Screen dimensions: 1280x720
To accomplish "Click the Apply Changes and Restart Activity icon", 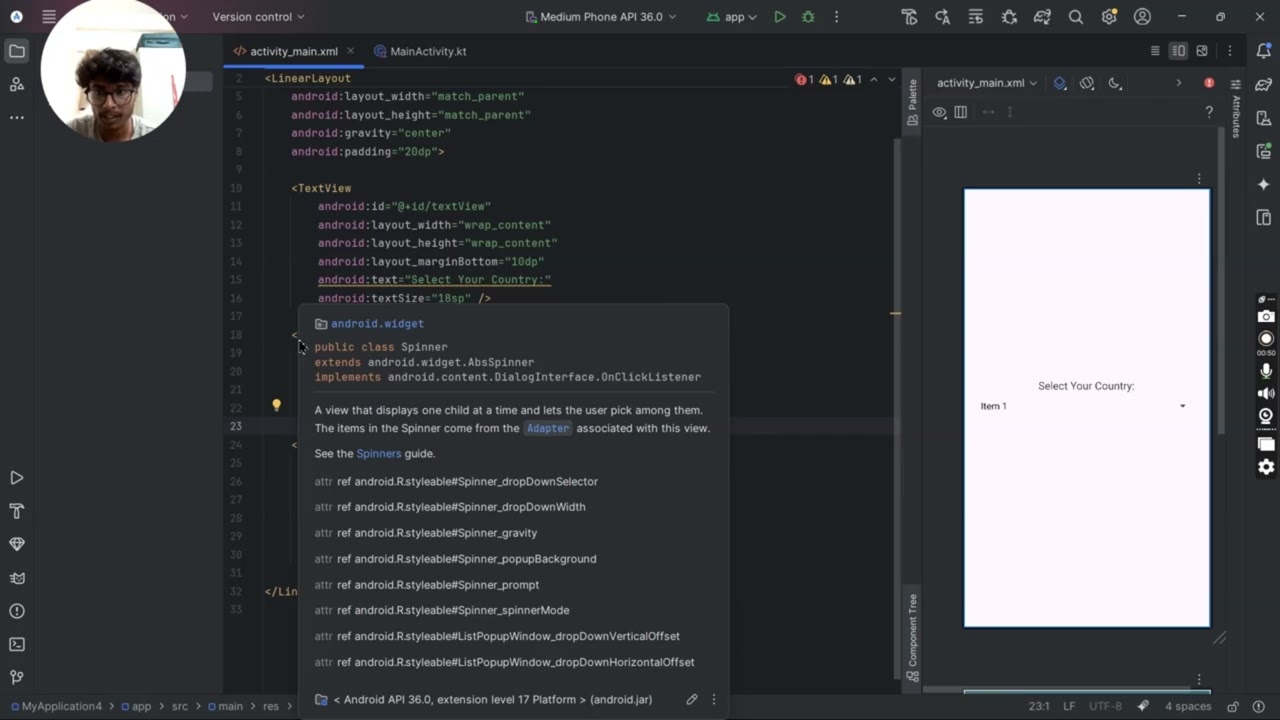I will point(942,17).
